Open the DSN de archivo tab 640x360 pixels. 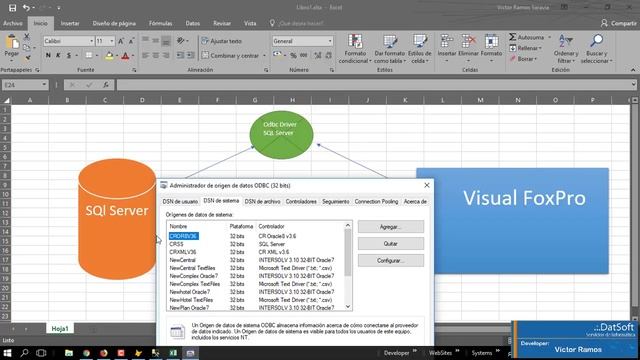point(262,202)
